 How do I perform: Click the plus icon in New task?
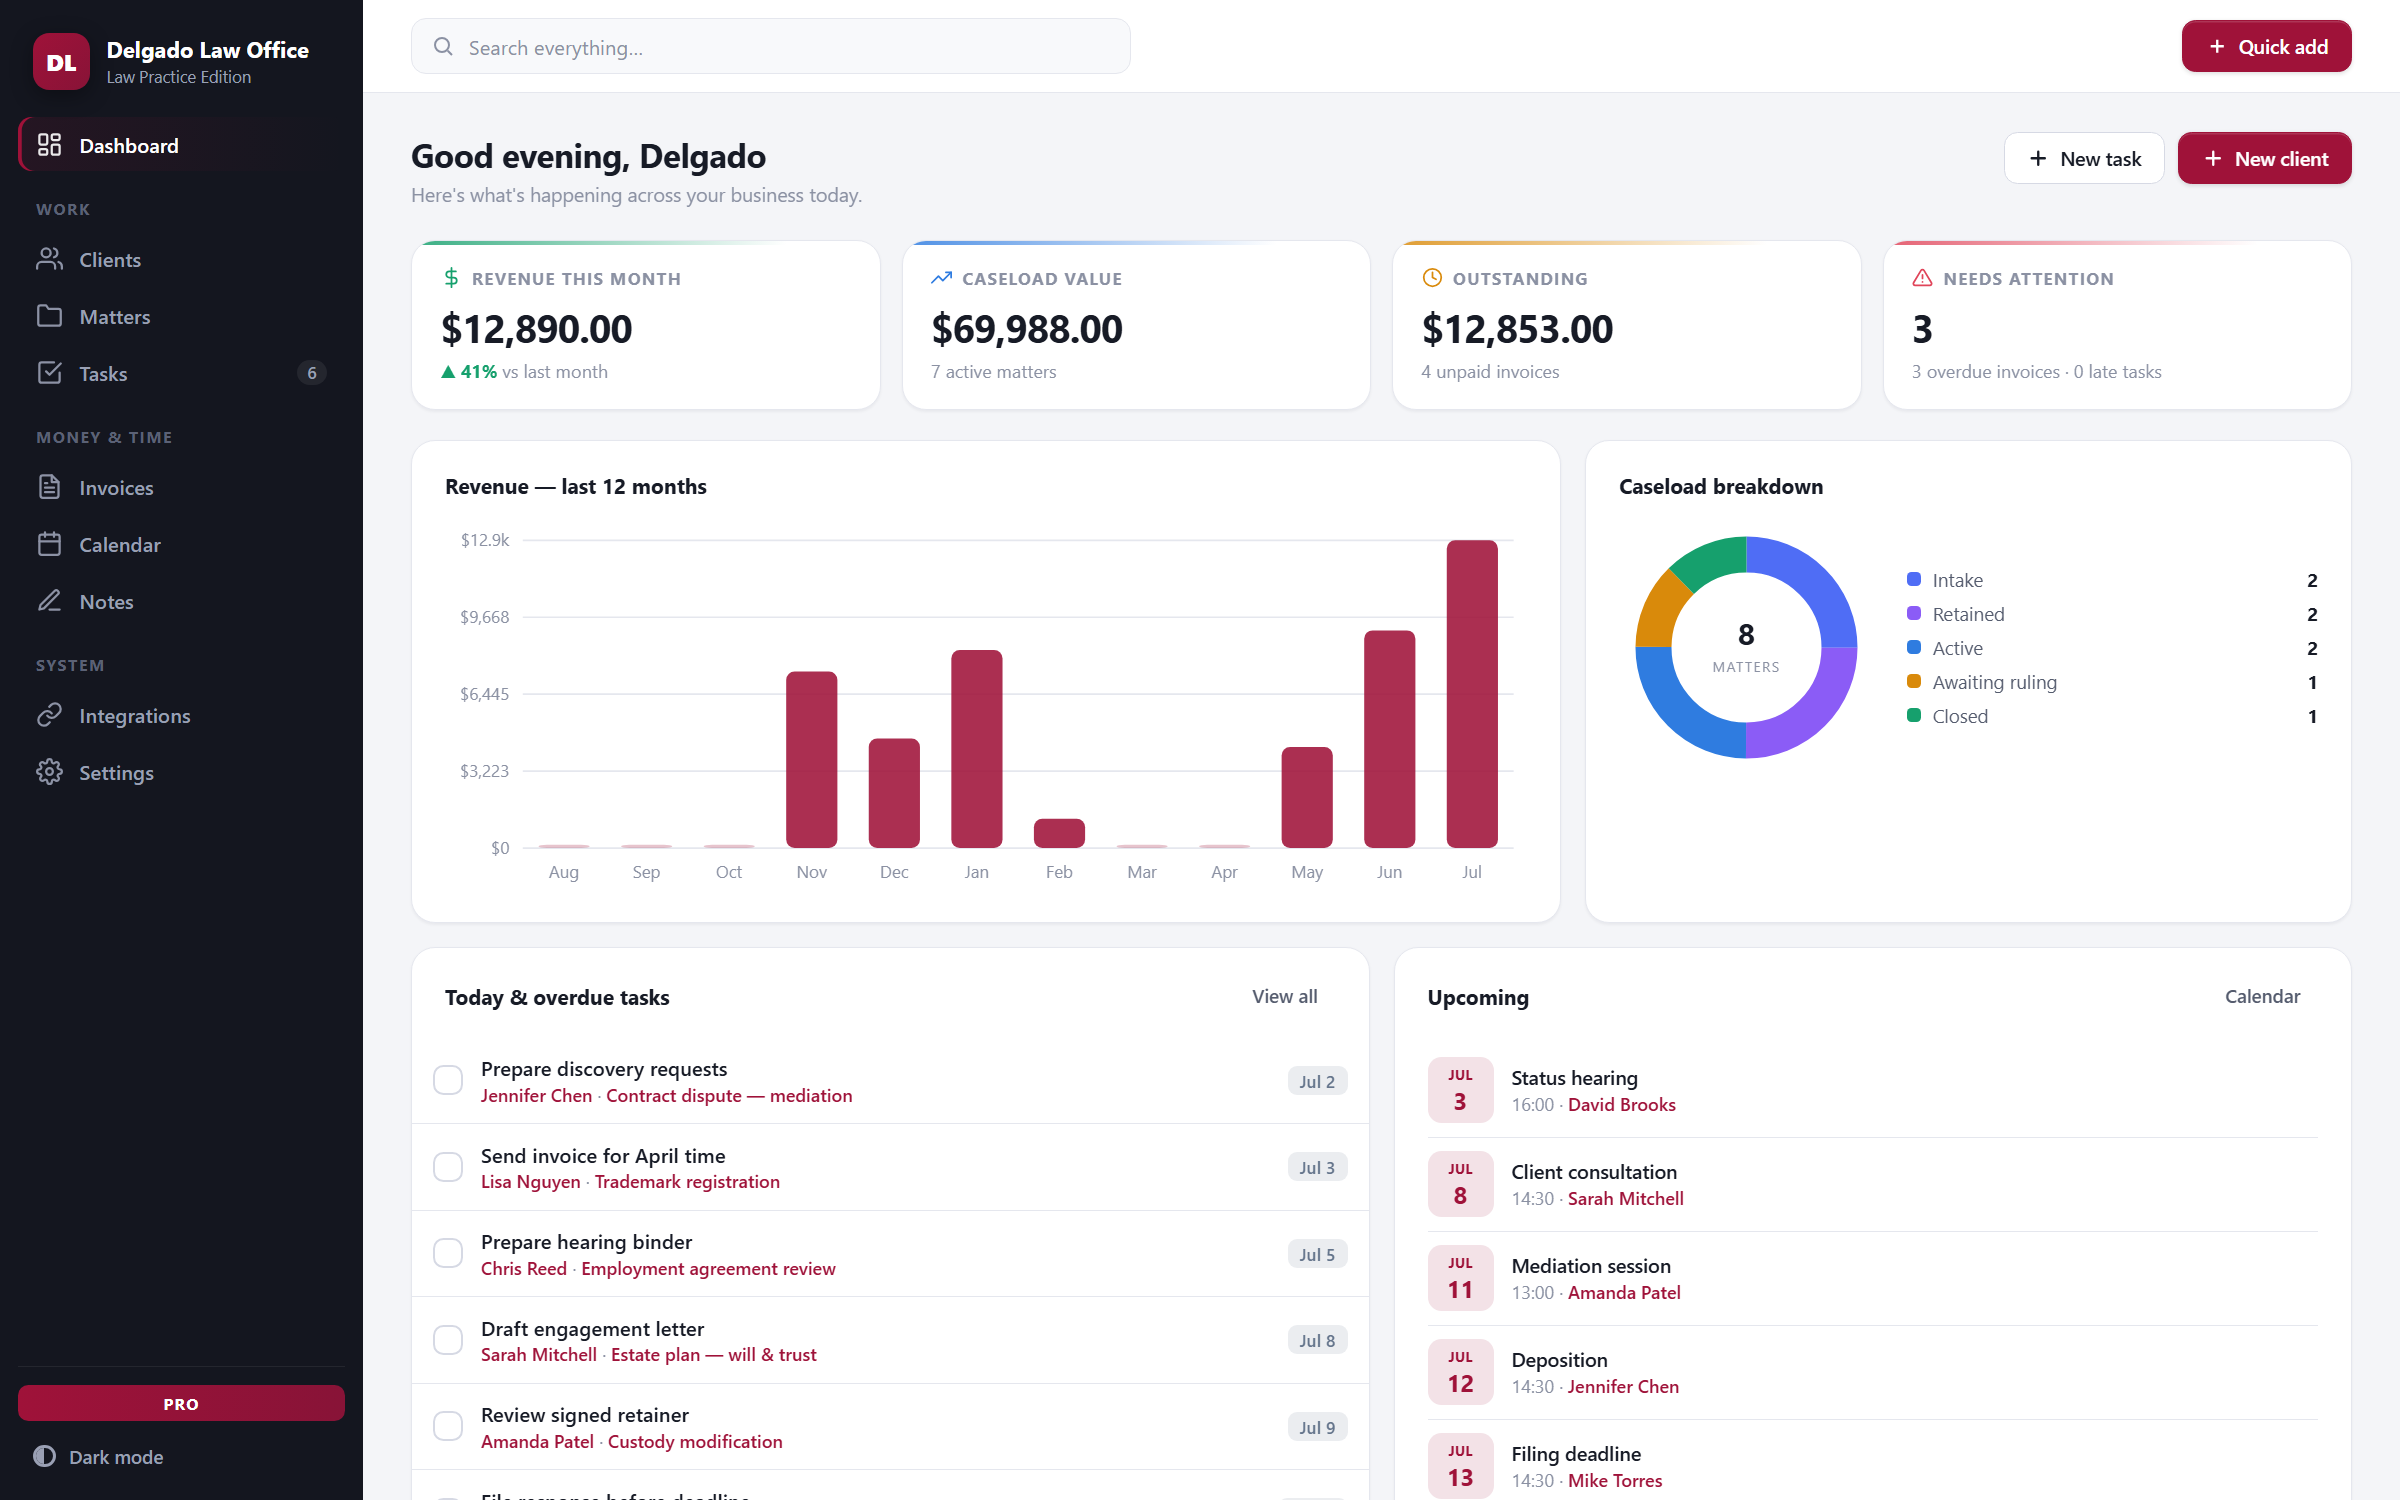pos(2038,158)
